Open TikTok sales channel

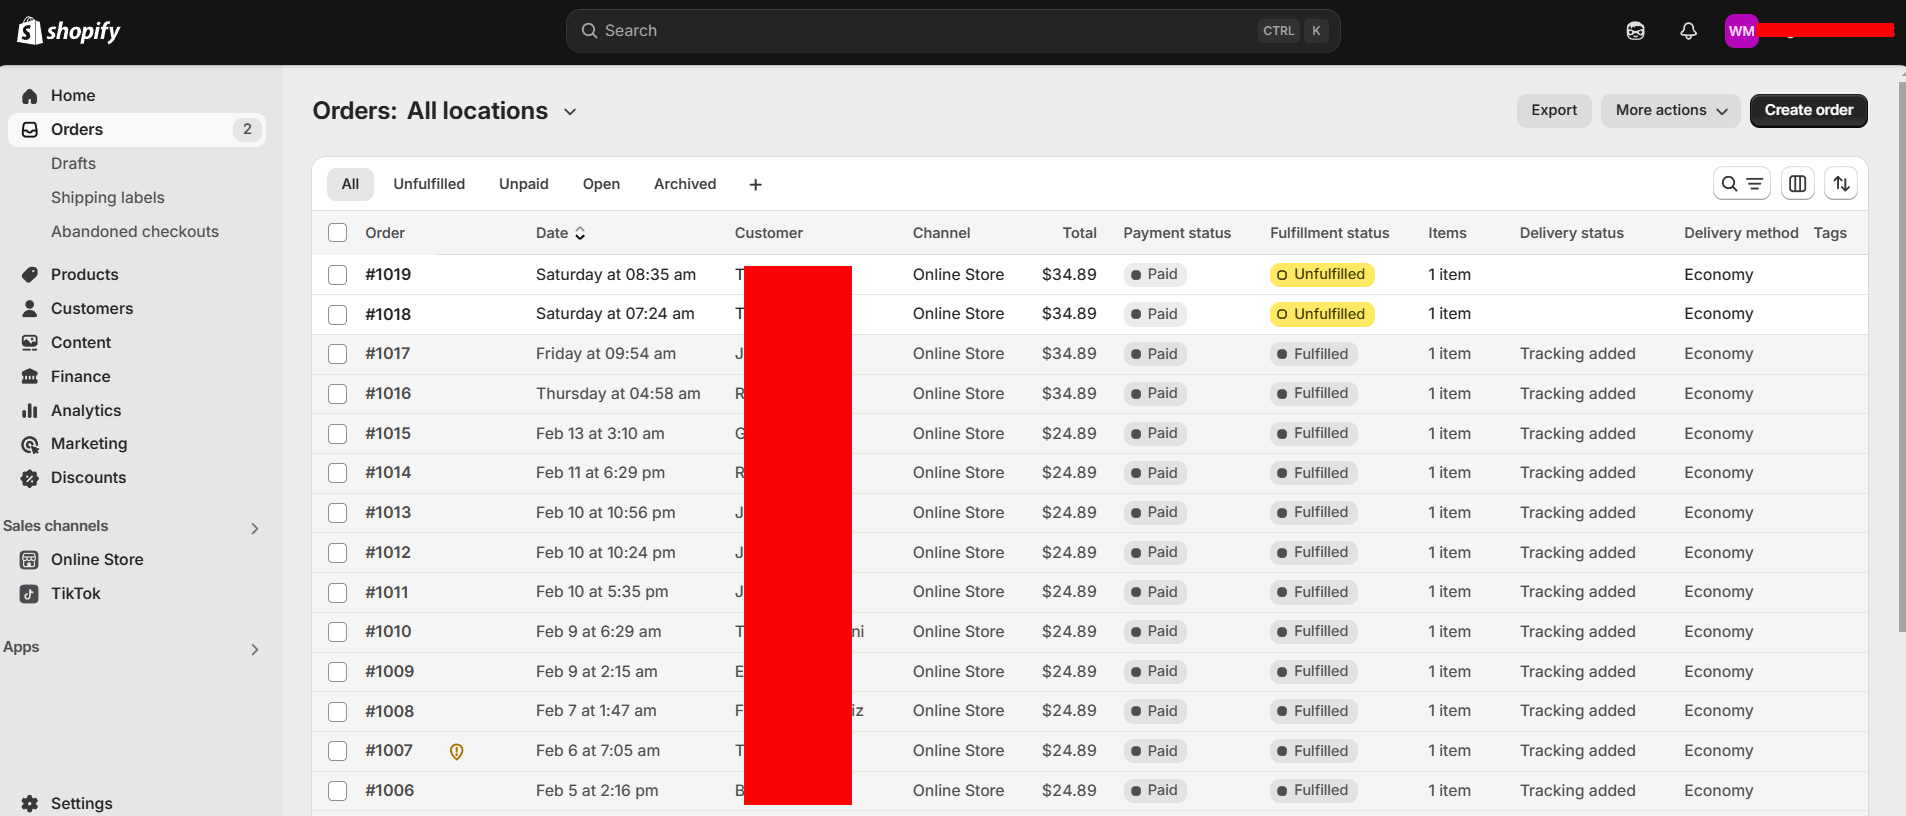tap(76, 594)
